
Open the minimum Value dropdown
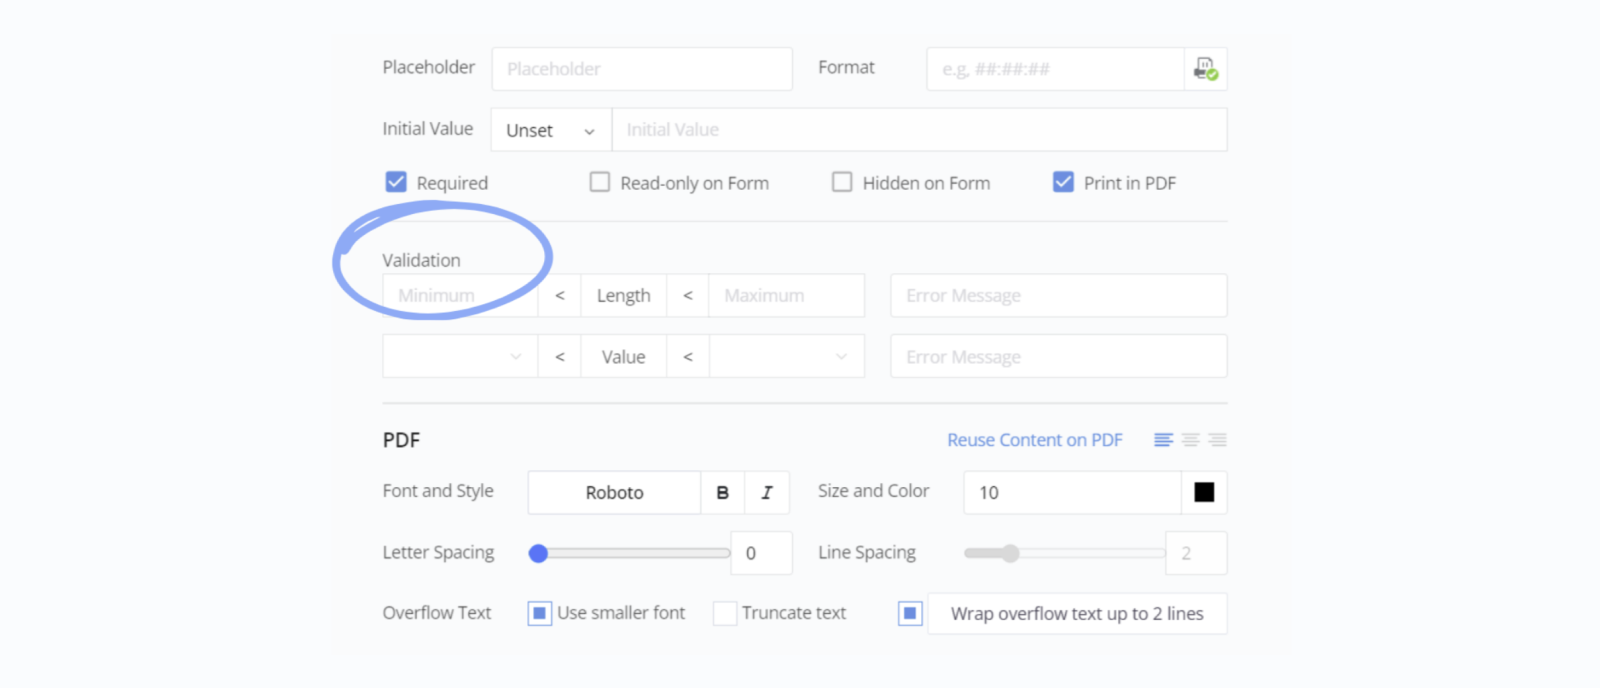coord(460,357)
